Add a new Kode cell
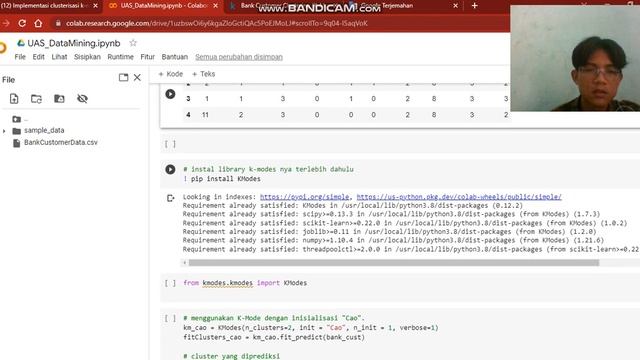Viewport: 640px width, 360px height. (171, 74)
